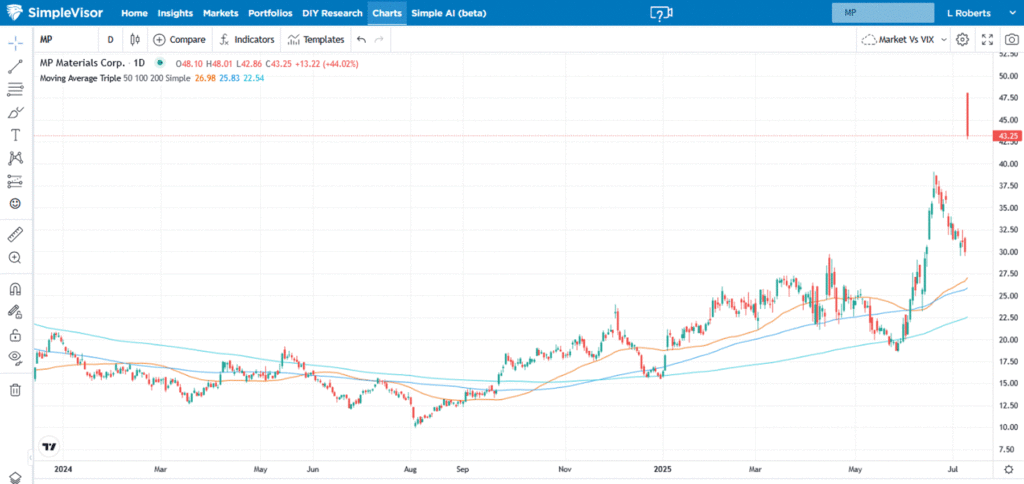Open the candlestick chart style dropdown
The height and width of the screenshot is (484, 1024).
[x=135, y=40]
